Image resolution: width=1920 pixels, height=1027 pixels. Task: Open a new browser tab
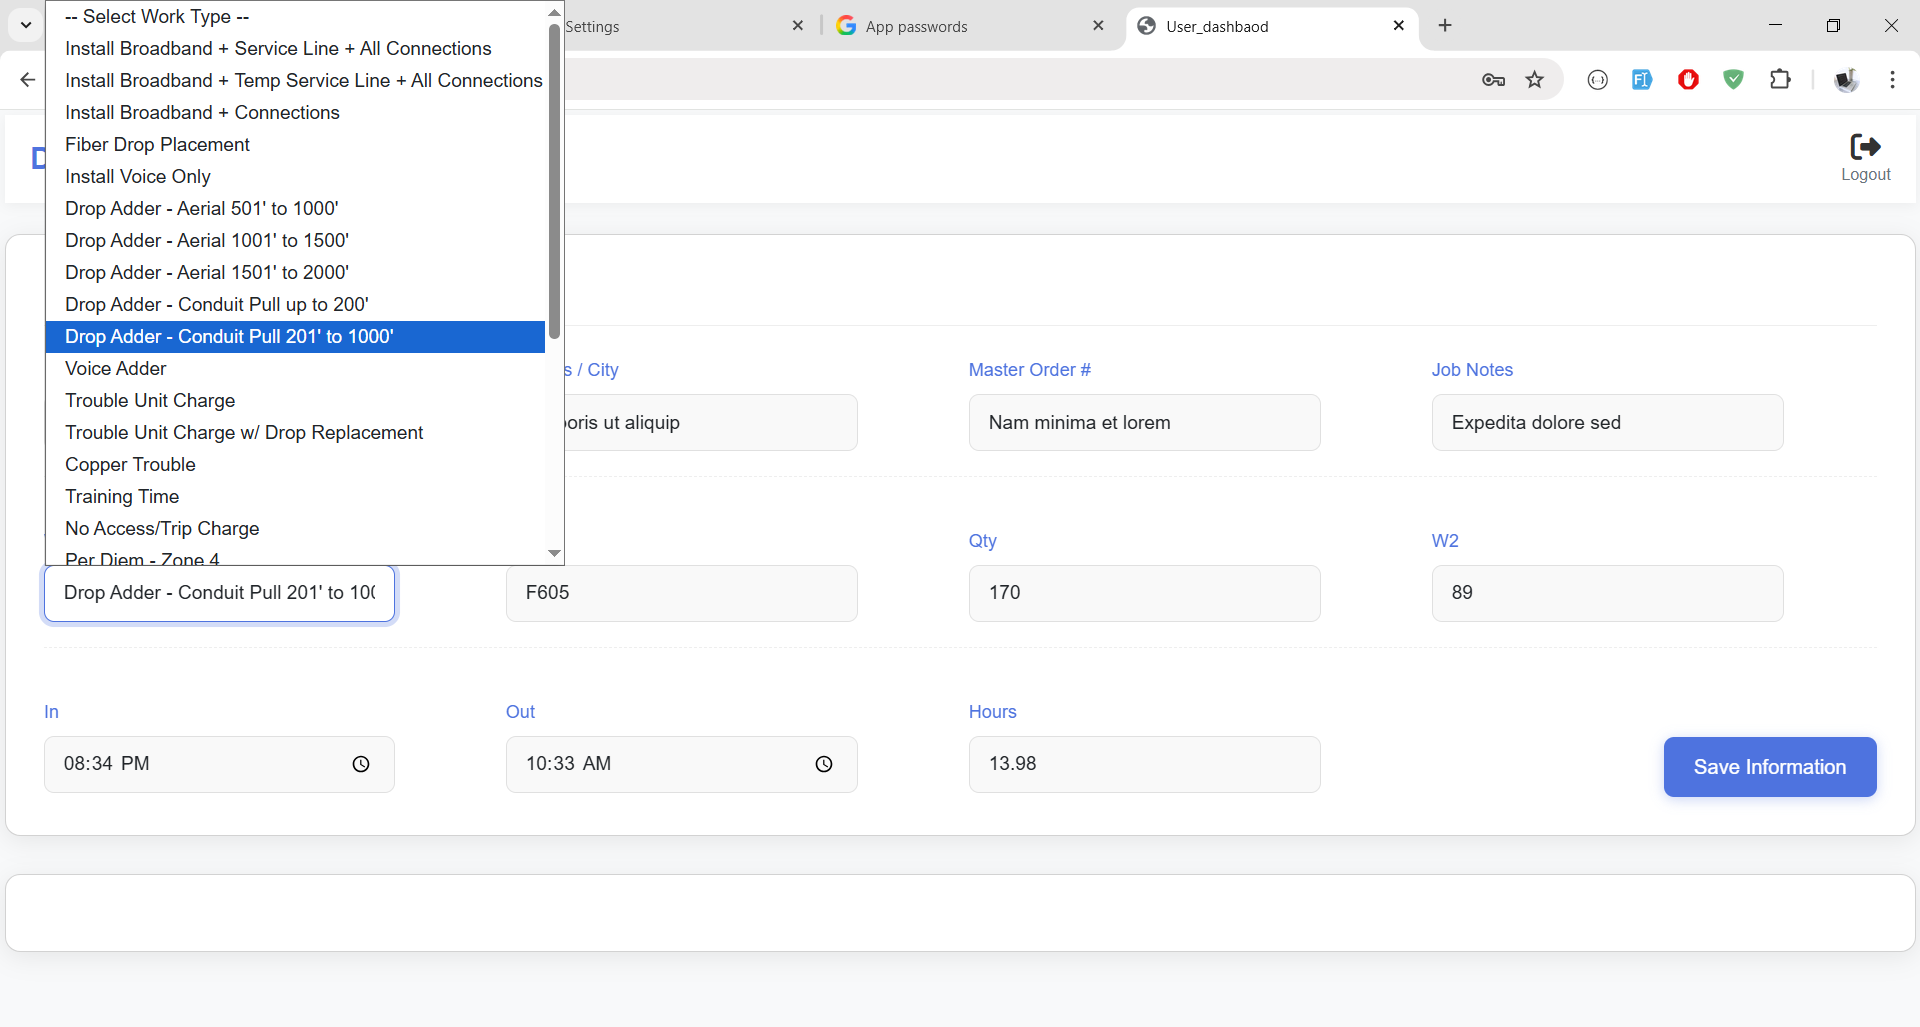pyautogui.click(x=1445, y=26)
